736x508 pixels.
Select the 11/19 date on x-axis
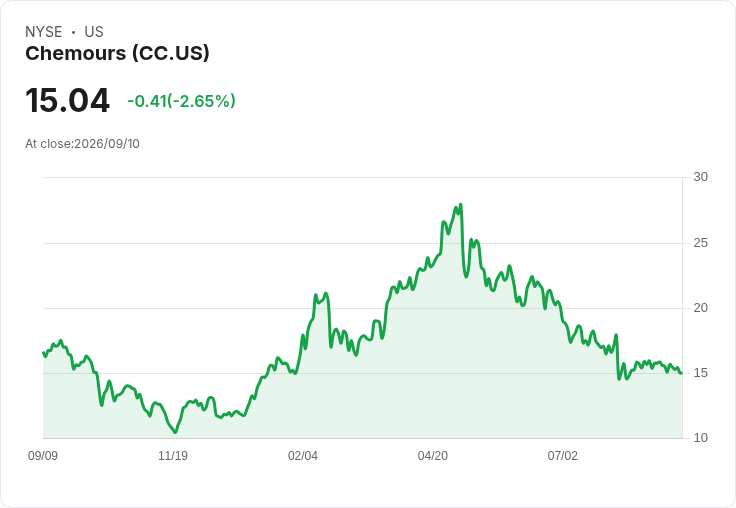[173, 455]
